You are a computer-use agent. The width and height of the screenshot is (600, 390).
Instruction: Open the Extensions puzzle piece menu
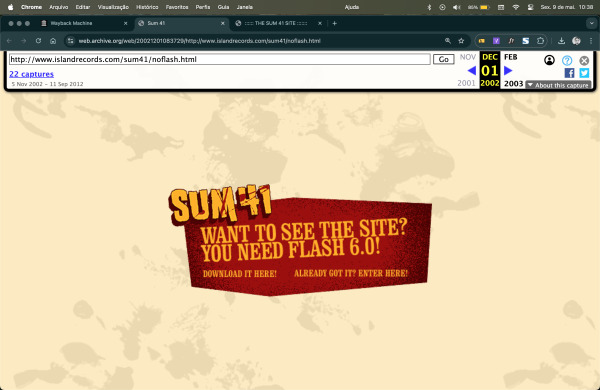(x=540, y=41)
